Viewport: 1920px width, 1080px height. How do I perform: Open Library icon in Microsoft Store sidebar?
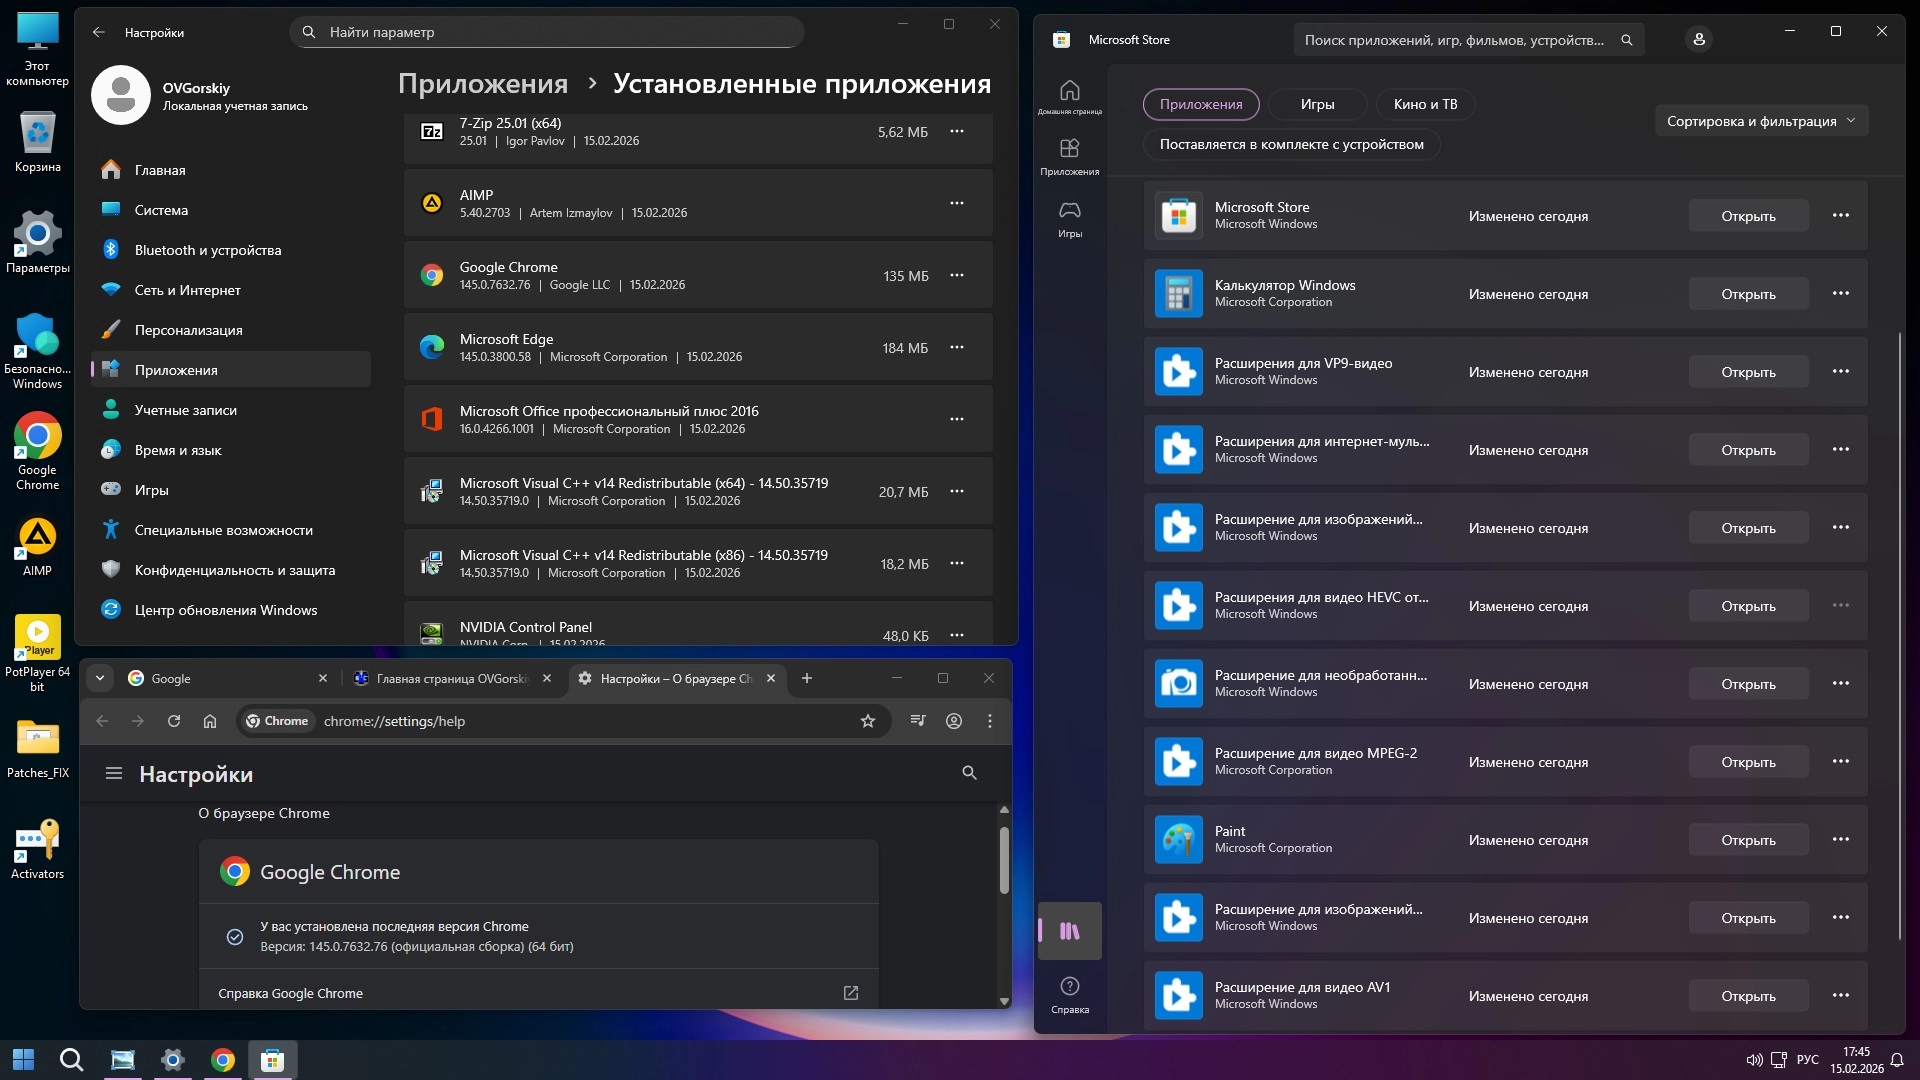(1069, 931)
